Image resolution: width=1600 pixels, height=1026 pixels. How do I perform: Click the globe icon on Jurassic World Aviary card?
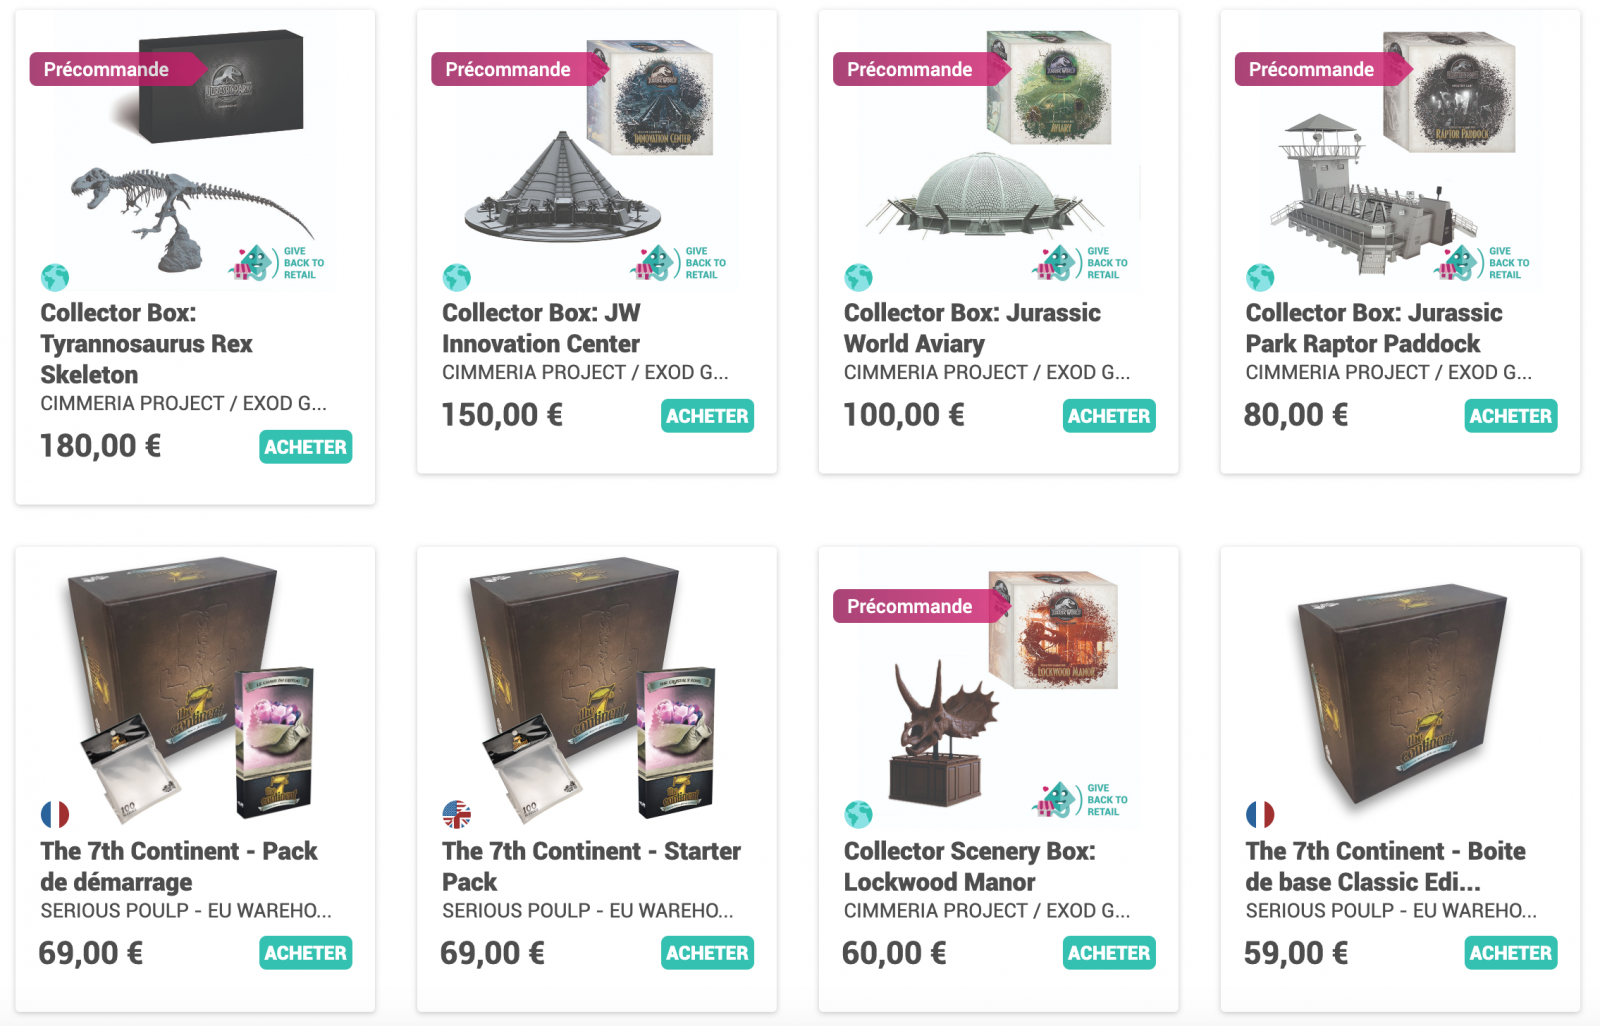(x=858, y=277)
